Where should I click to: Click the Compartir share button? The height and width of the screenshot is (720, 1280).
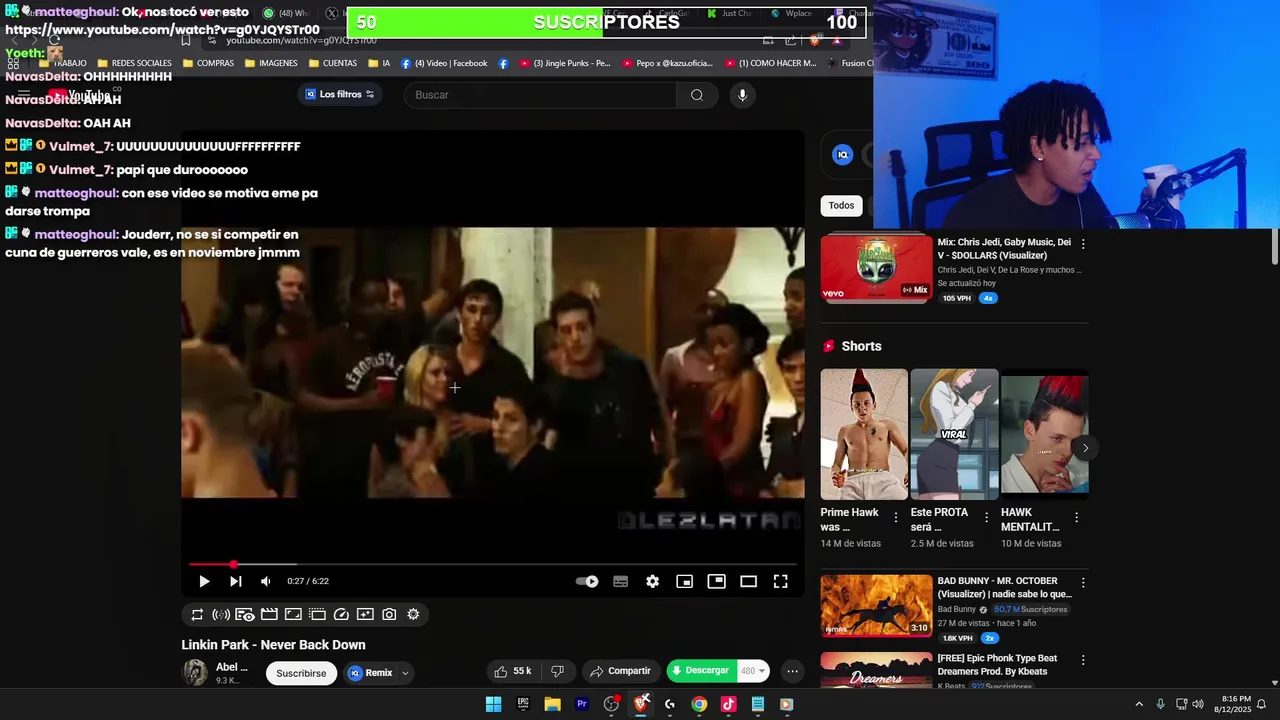point(620,671)
